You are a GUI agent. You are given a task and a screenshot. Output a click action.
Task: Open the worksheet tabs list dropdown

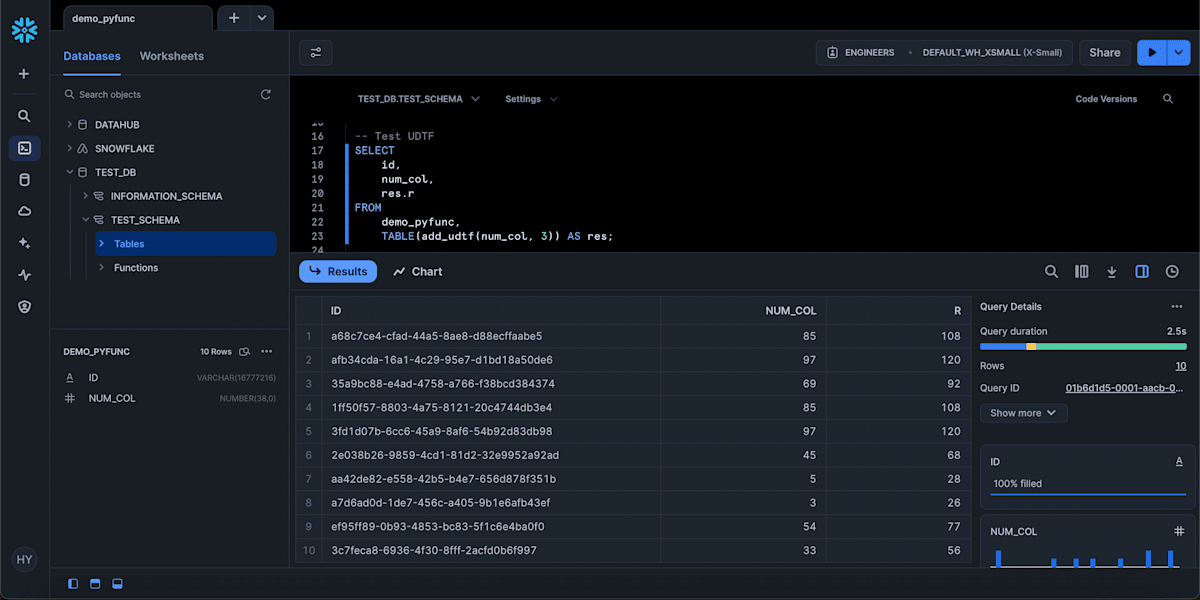tap(260, 18)
